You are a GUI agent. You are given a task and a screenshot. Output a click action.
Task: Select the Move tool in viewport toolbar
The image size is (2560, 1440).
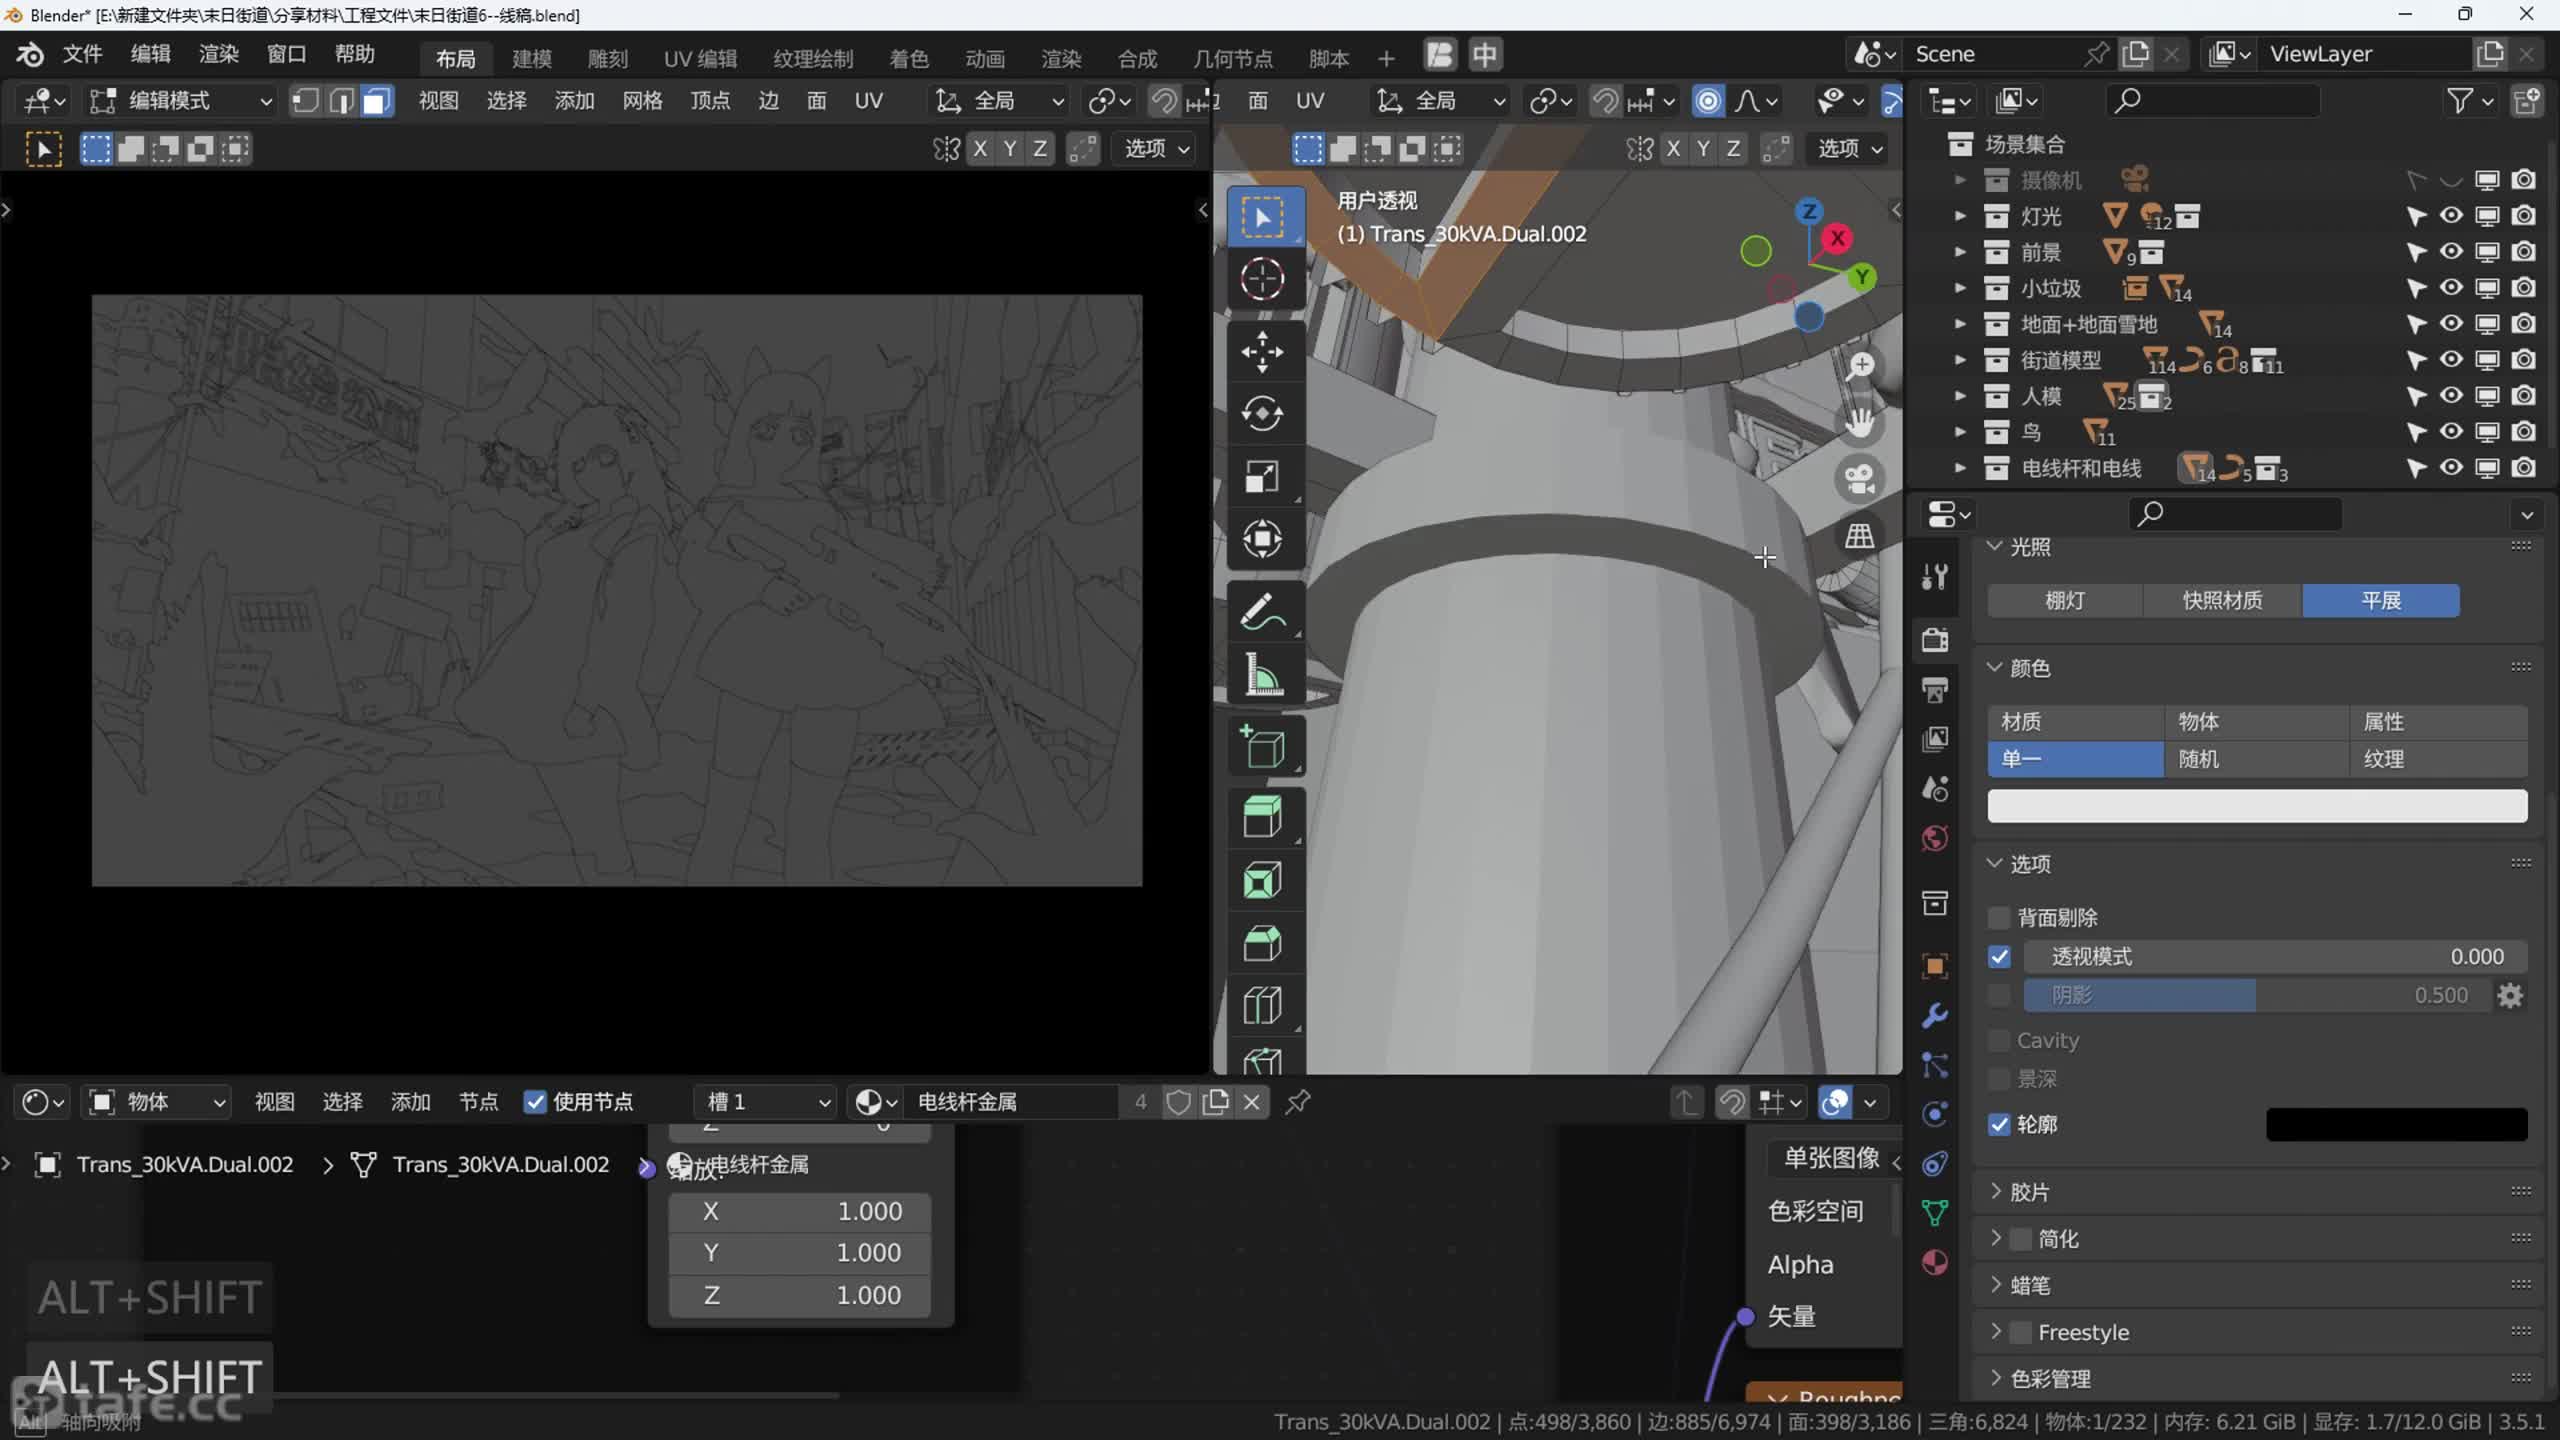1262,352
